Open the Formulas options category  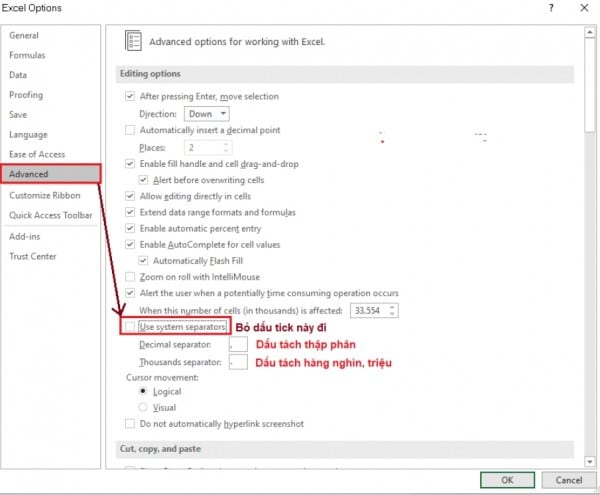[27, 55]
